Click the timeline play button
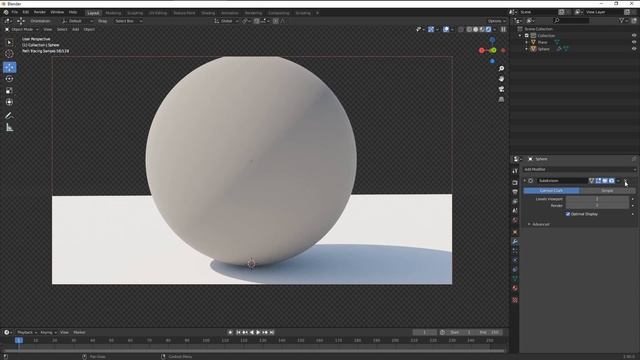Screen dimensions: 640x360 pyautogui.click(x=258, y=332)
